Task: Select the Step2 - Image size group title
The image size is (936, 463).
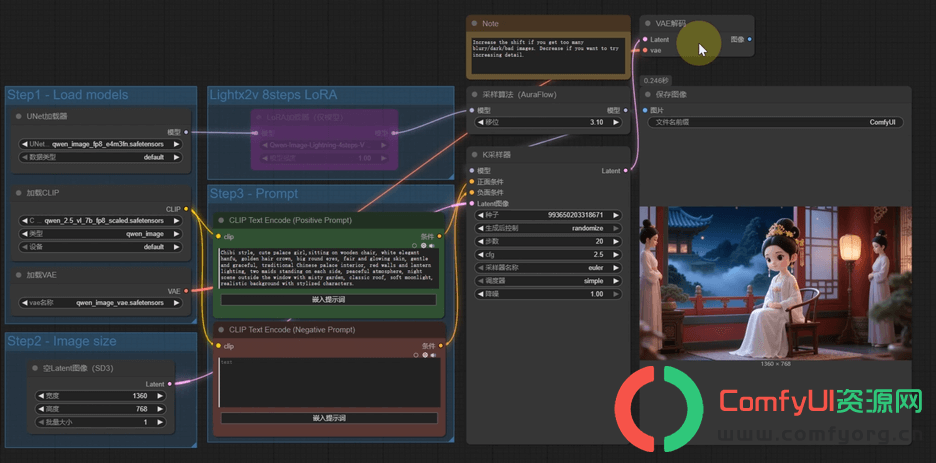Action: point(61,341)
